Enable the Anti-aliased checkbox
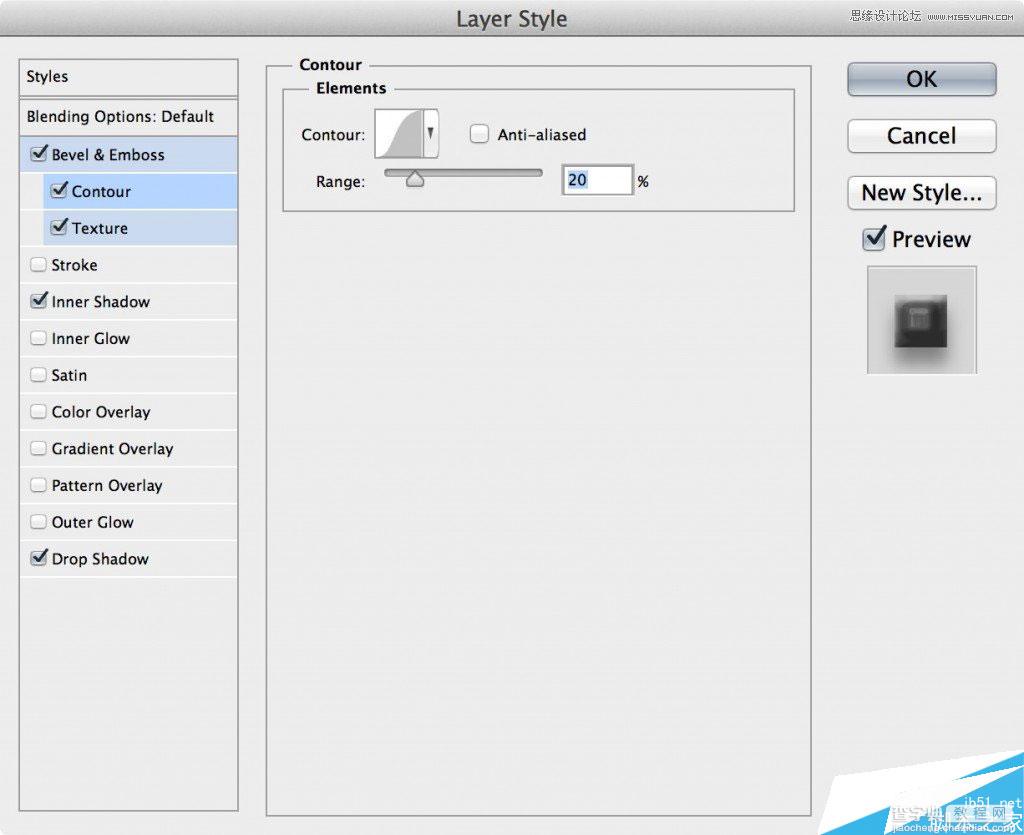 click(x=479, y=134)
